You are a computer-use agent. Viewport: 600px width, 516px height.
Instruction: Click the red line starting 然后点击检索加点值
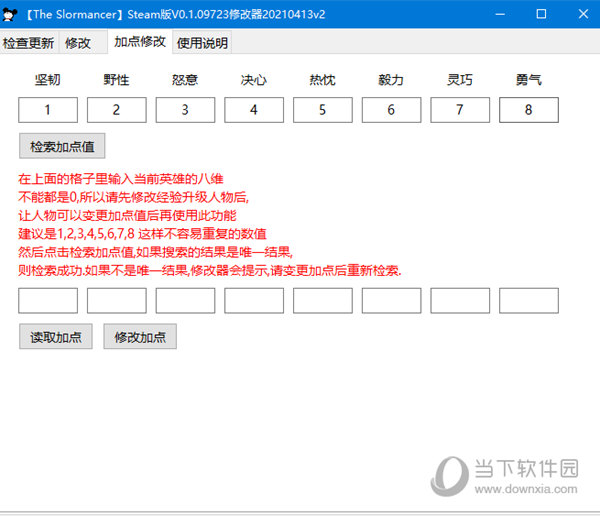tap(155, 252)
